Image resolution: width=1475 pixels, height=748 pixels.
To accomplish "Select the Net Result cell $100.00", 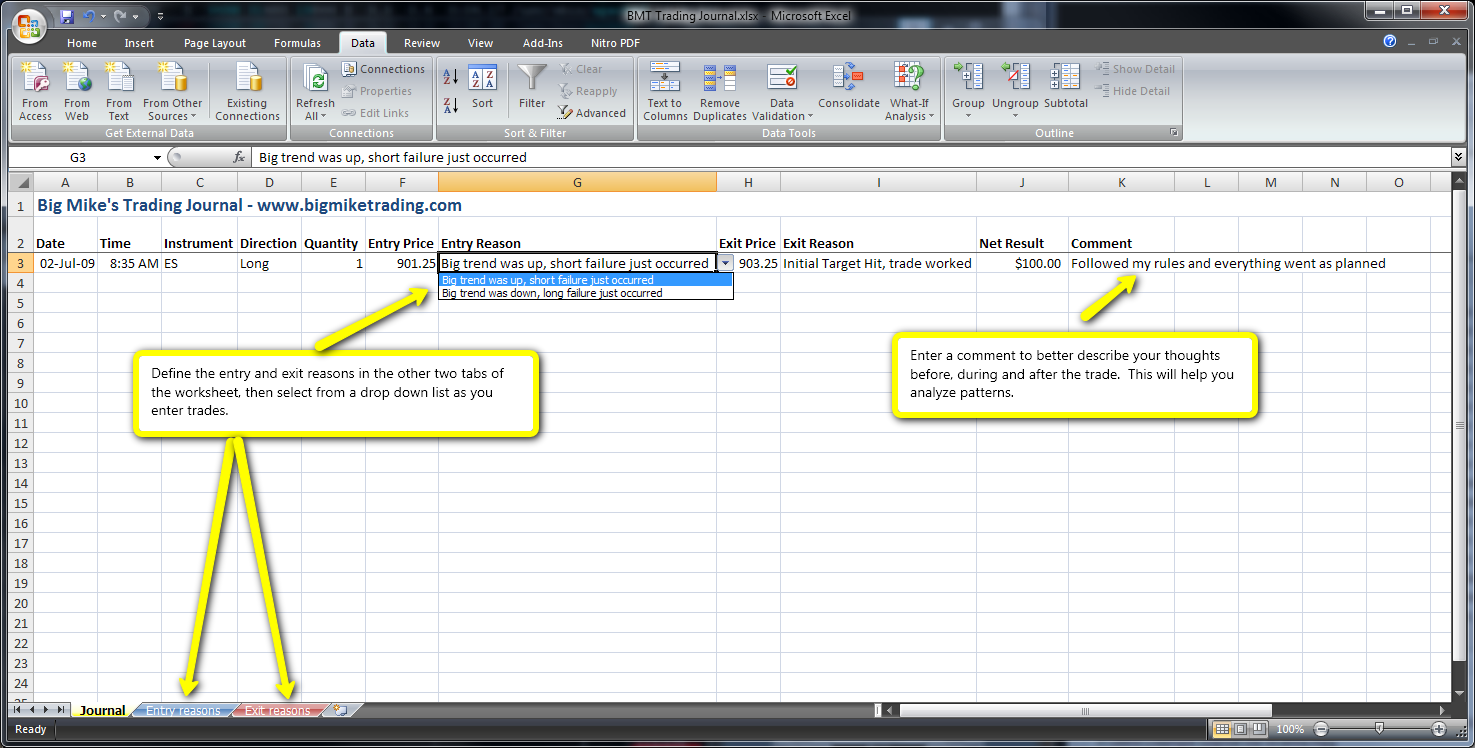I will [x=1022, y=263].
